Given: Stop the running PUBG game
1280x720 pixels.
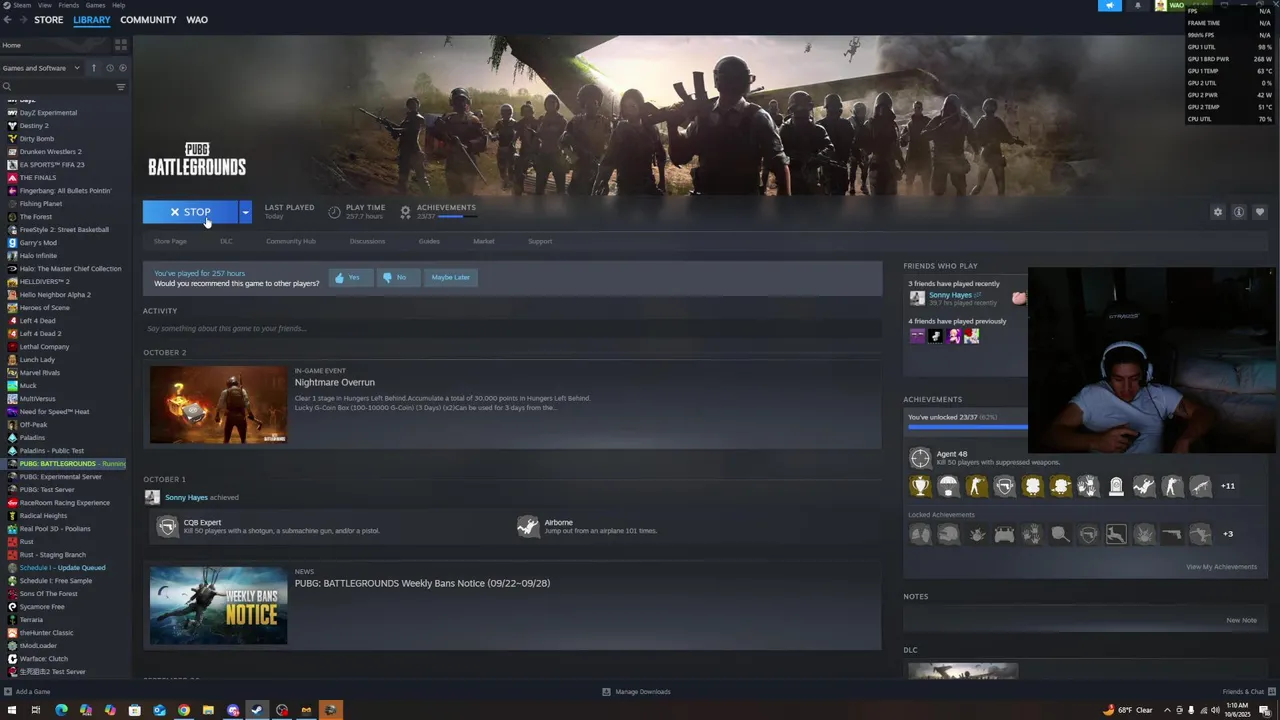Looking at the screenshot, I should tap(190, 212).
